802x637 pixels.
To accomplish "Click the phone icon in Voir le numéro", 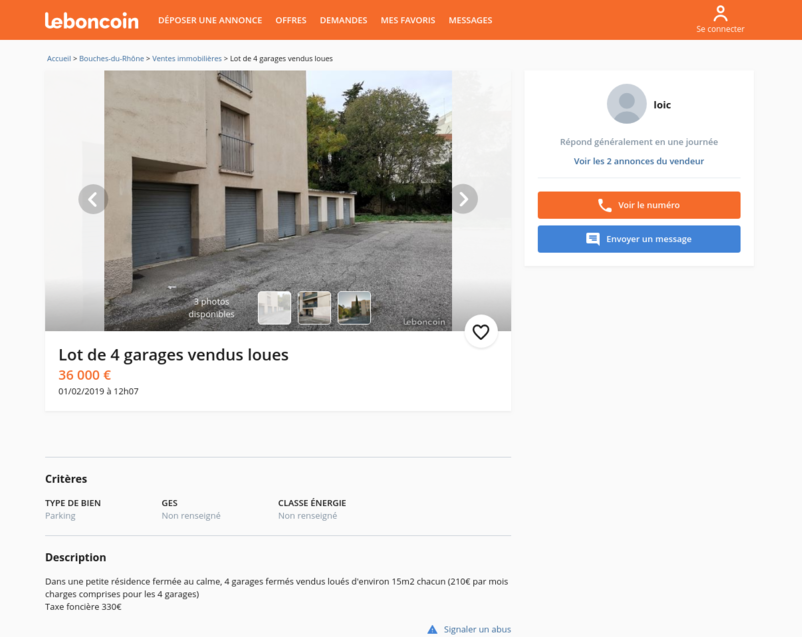I will [605, 205].
